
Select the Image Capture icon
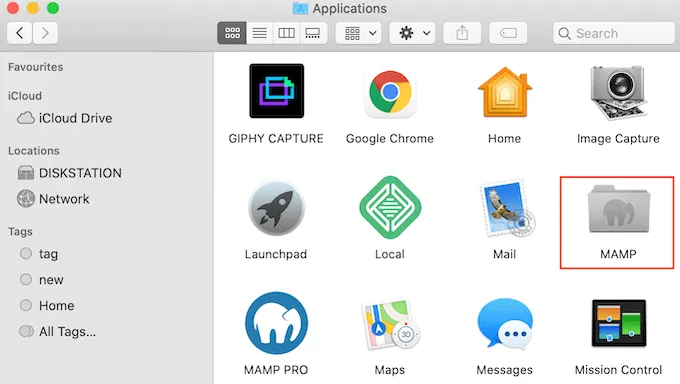[618, 92]
